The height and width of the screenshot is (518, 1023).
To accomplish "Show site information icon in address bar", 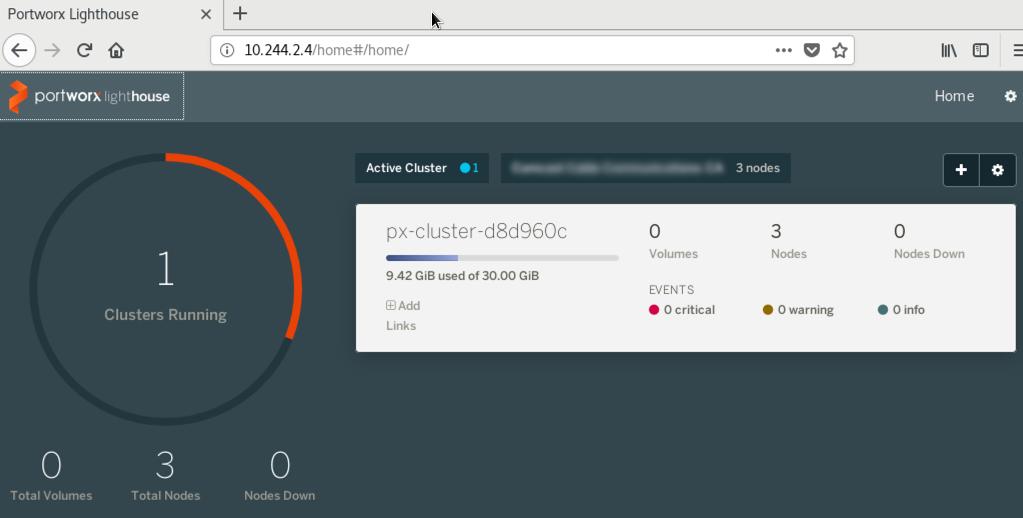I will [227, 50].
